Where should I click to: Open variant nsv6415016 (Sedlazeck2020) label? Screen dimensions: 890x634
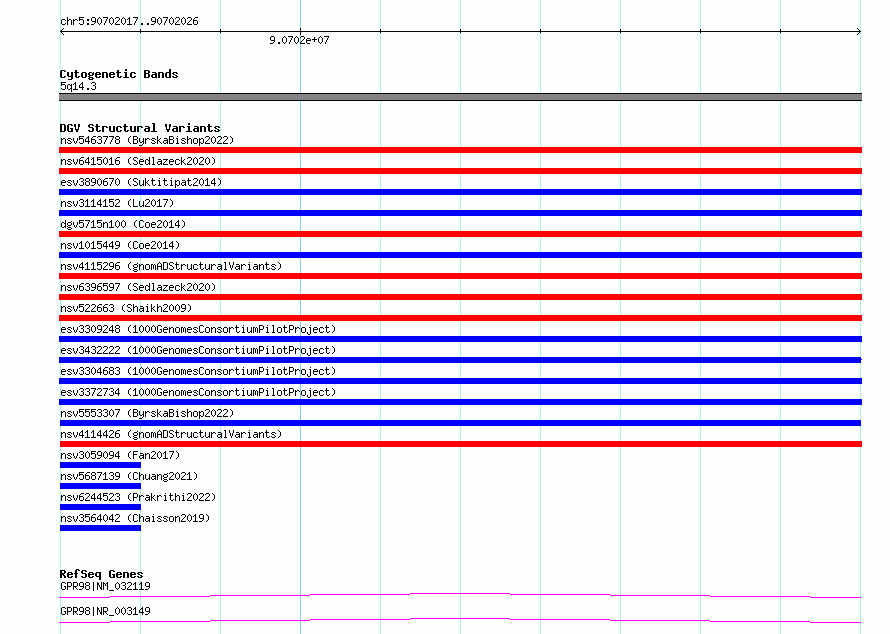click(138, 161)
